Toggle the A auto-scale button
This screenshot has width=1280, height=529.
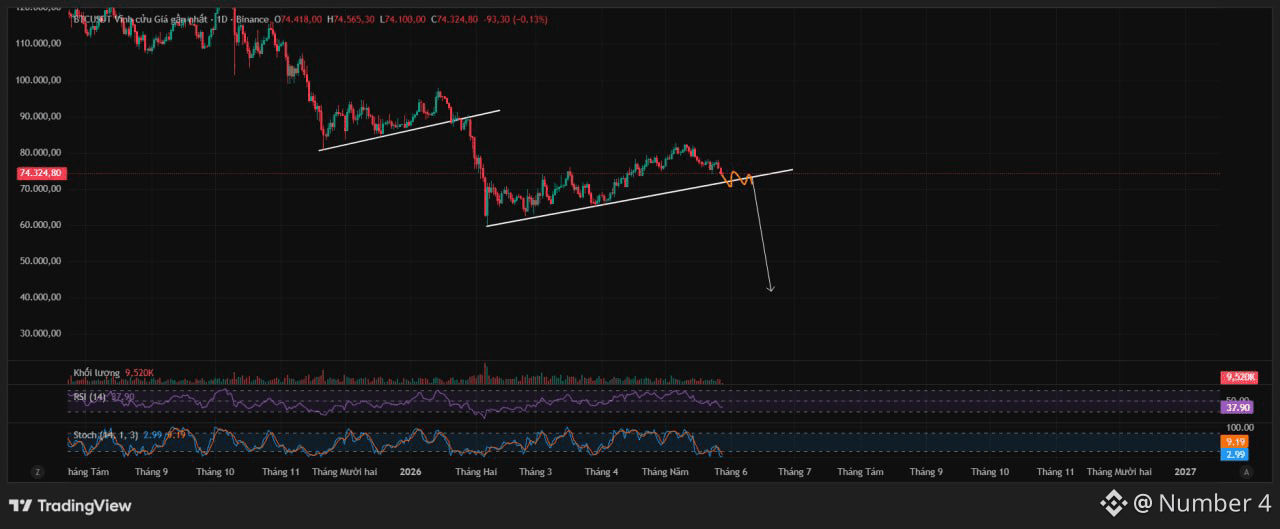[1246, 471]
